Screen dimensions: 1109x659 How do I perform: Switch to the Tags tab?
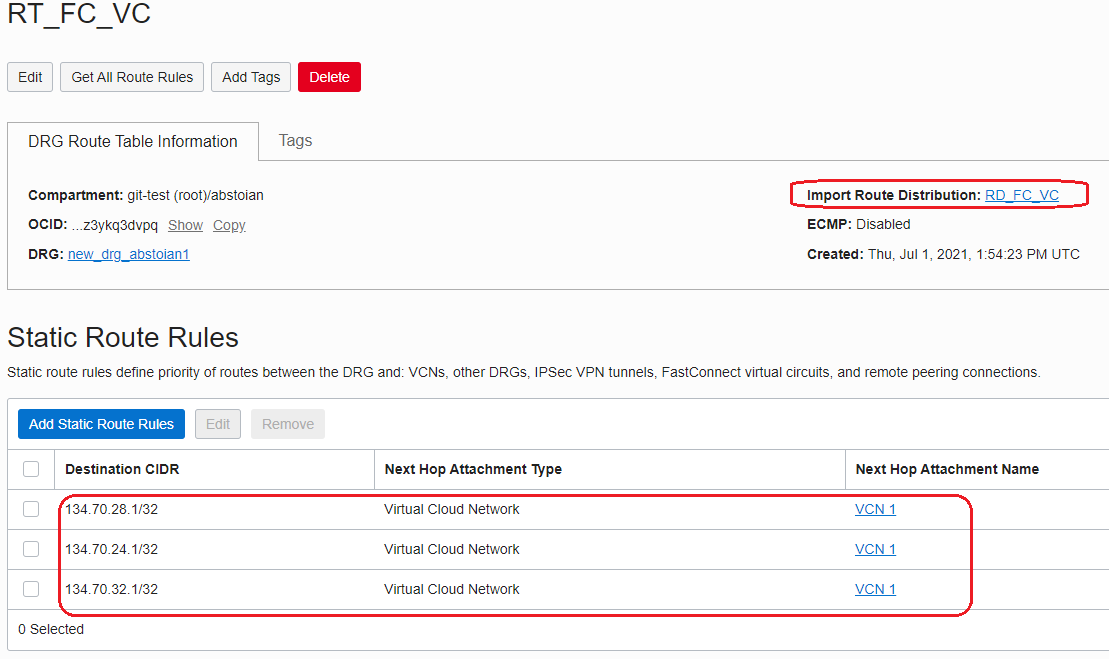coord(295,141)
